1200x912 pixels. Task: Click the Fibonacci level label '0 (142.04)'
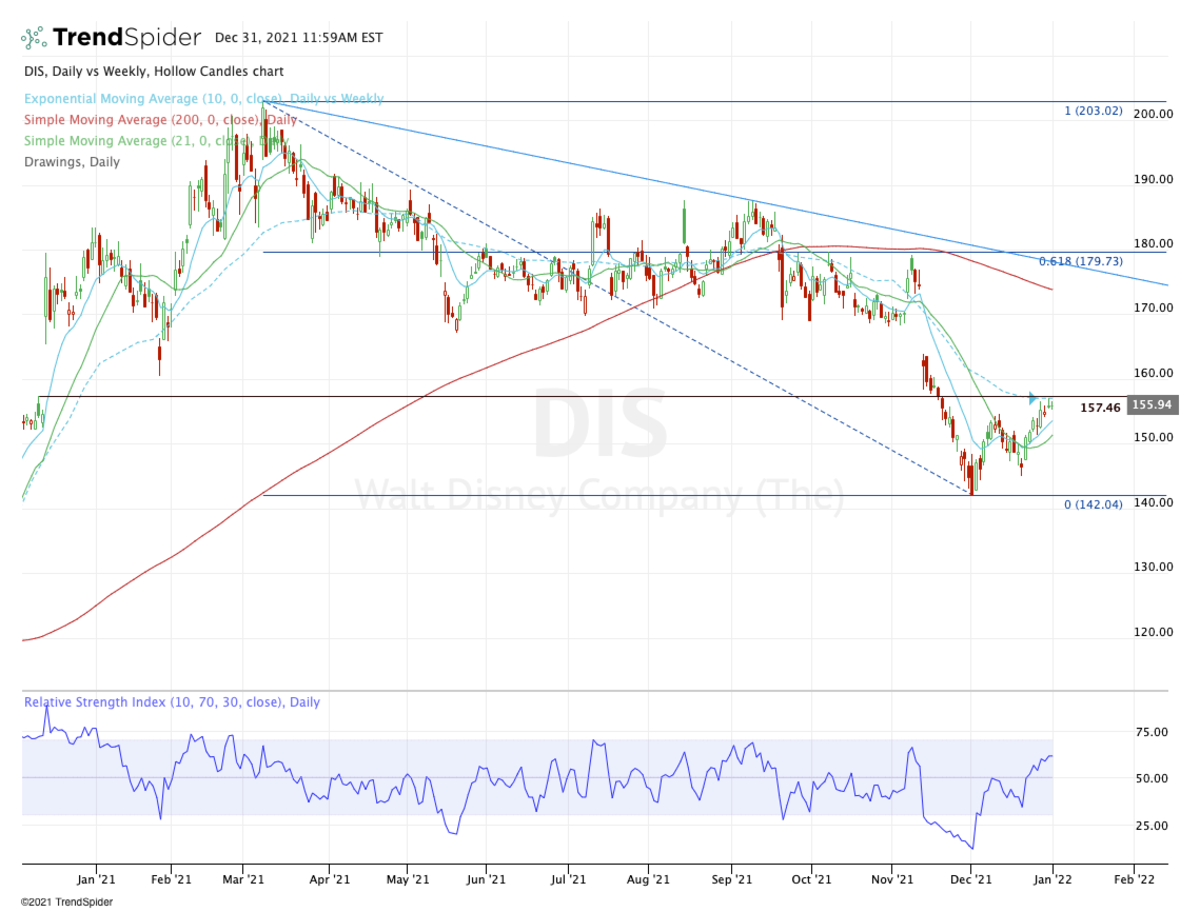(1093, 505)
